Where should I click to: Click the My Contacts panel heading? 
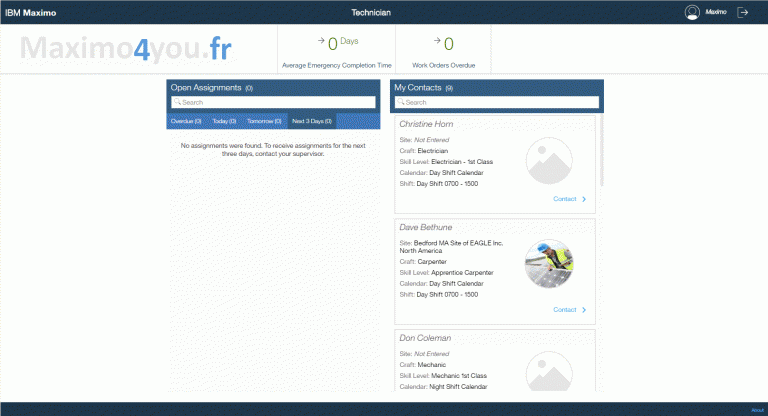[x=418, y=88]
